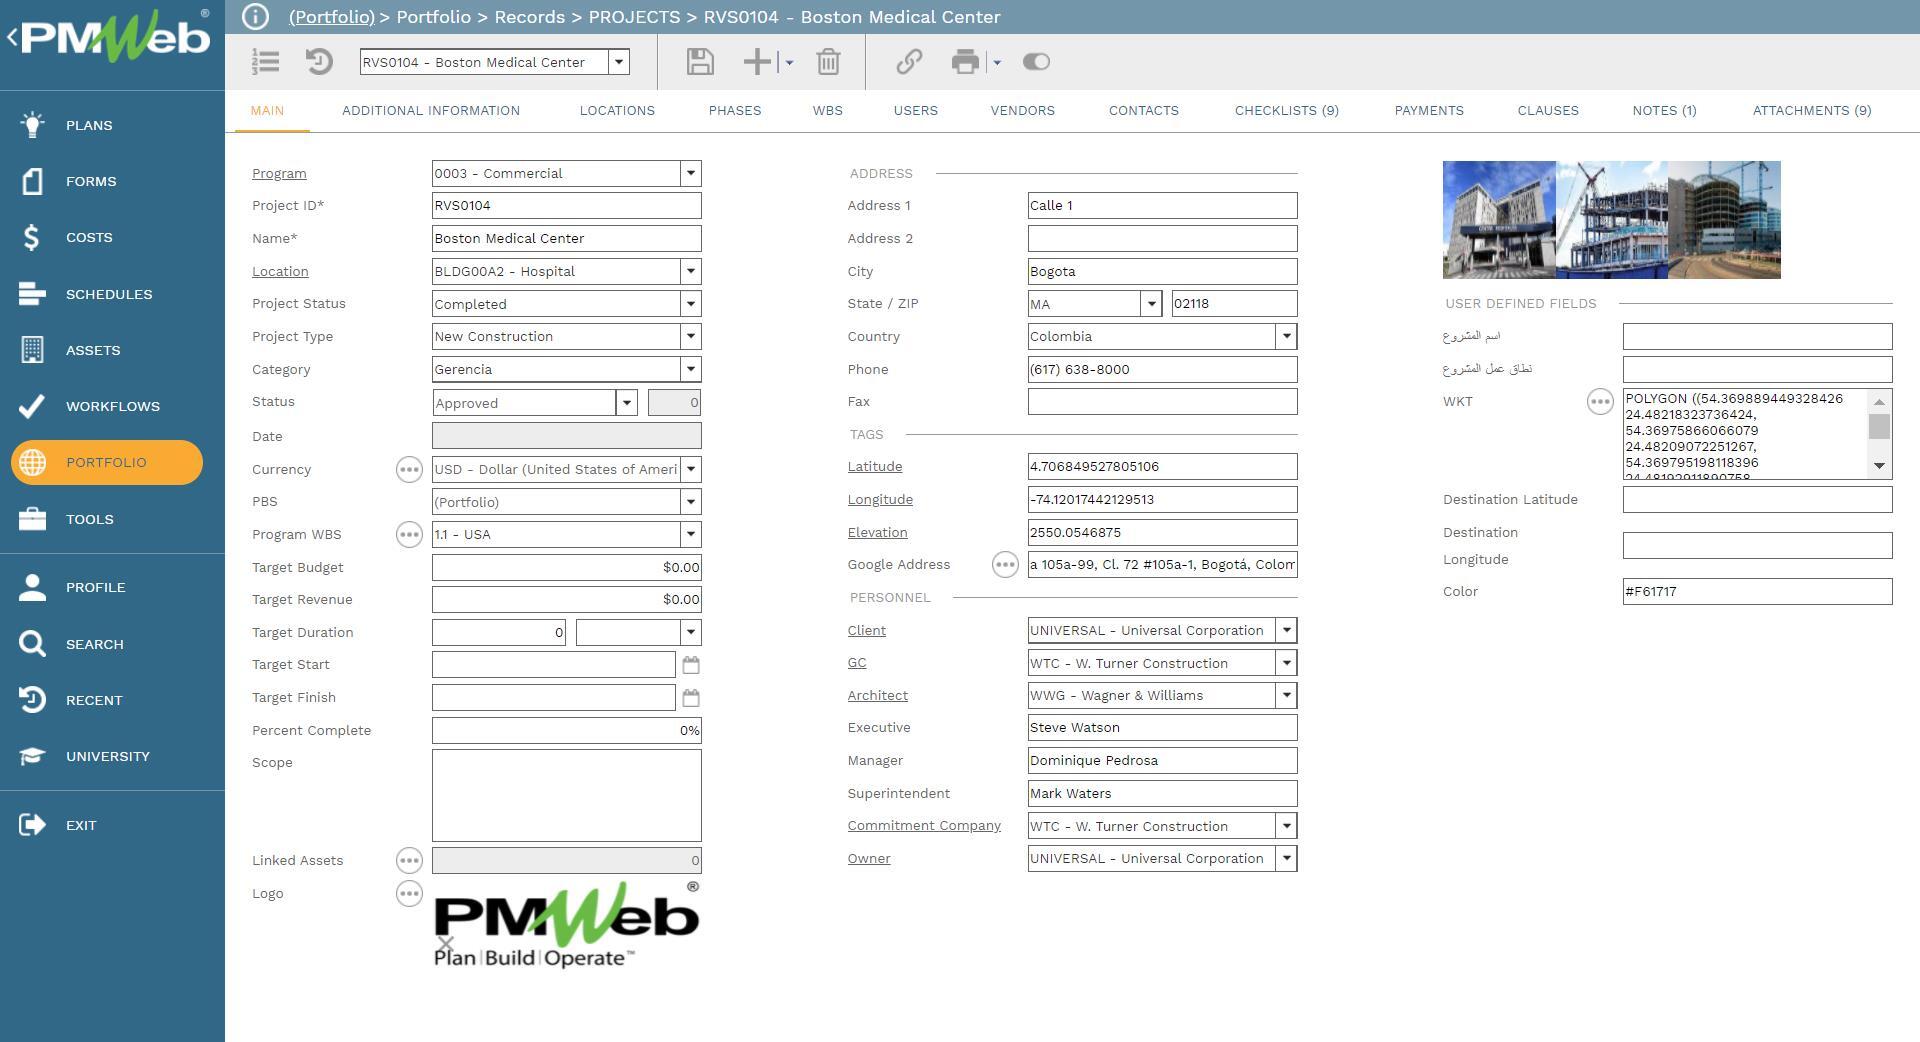Expand the Program dropdown

(690, 173)
